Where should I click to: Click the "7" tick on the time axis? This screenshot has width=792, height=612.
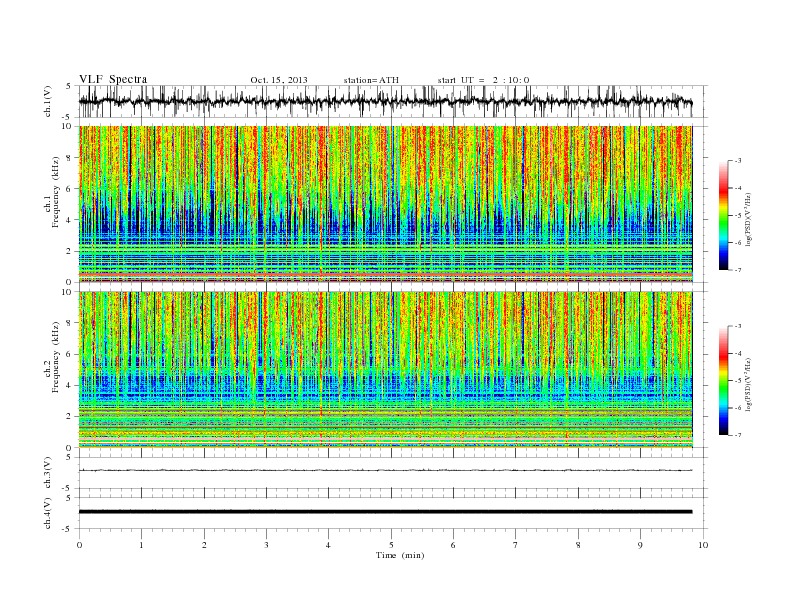[516, 545]
